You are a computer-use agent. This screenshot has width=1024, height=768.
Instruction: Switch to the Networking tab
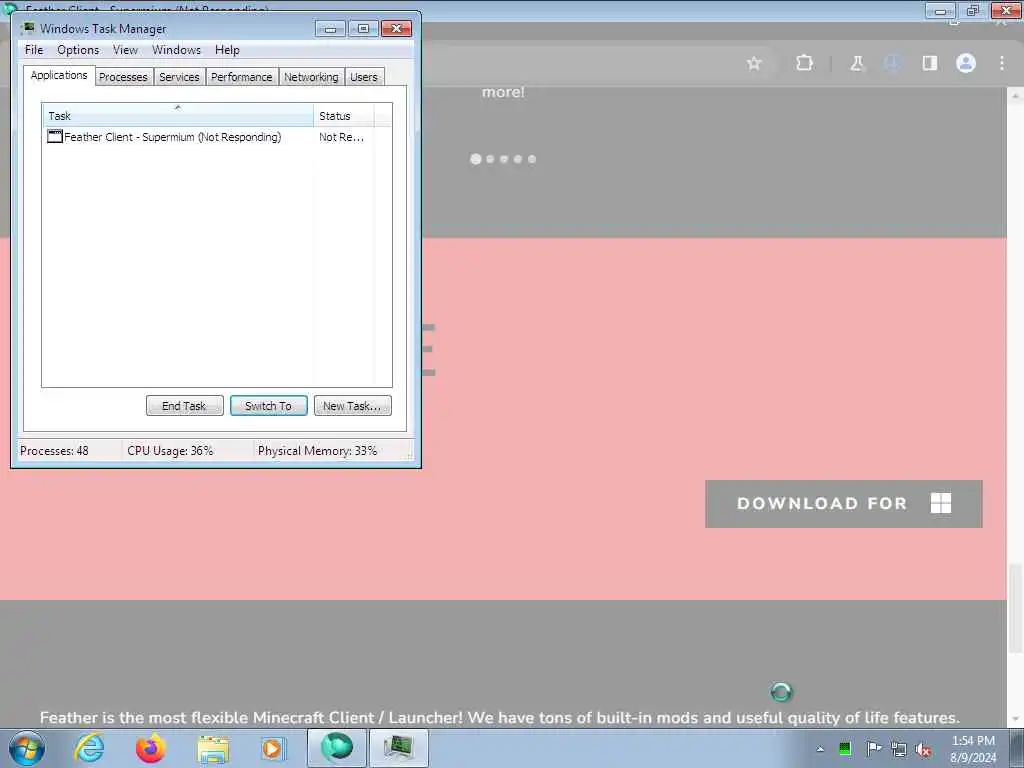click(x=311, y=77)
